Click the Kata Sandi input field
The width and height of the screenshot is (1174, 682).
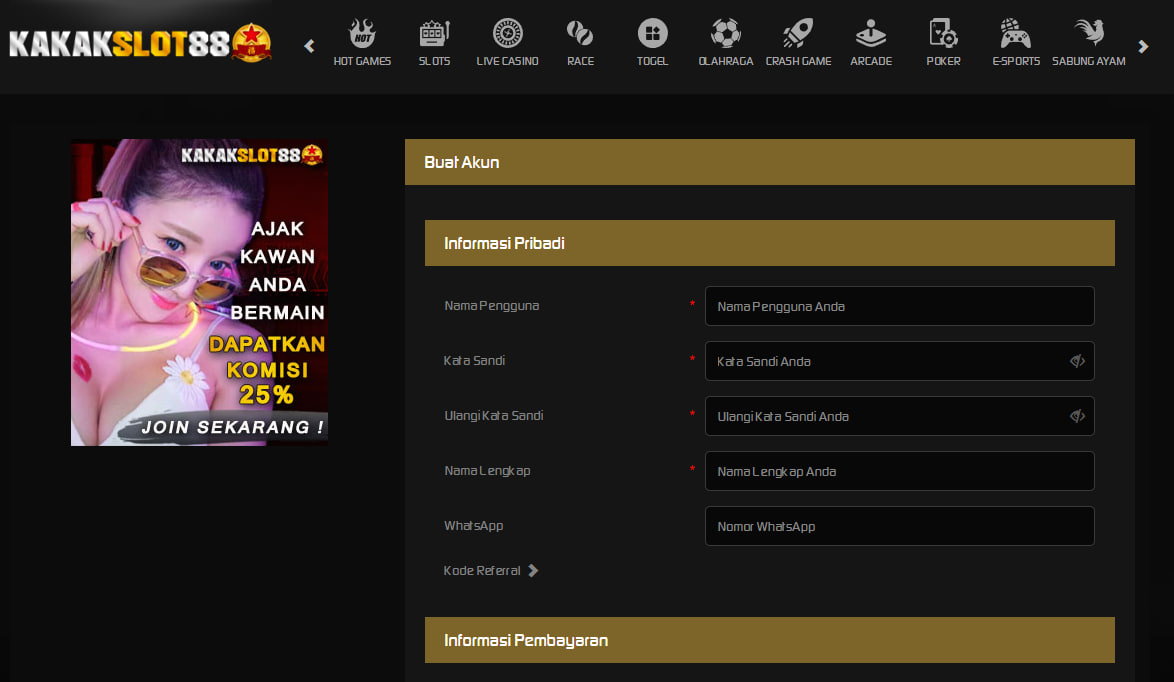(x=899, y=361)
